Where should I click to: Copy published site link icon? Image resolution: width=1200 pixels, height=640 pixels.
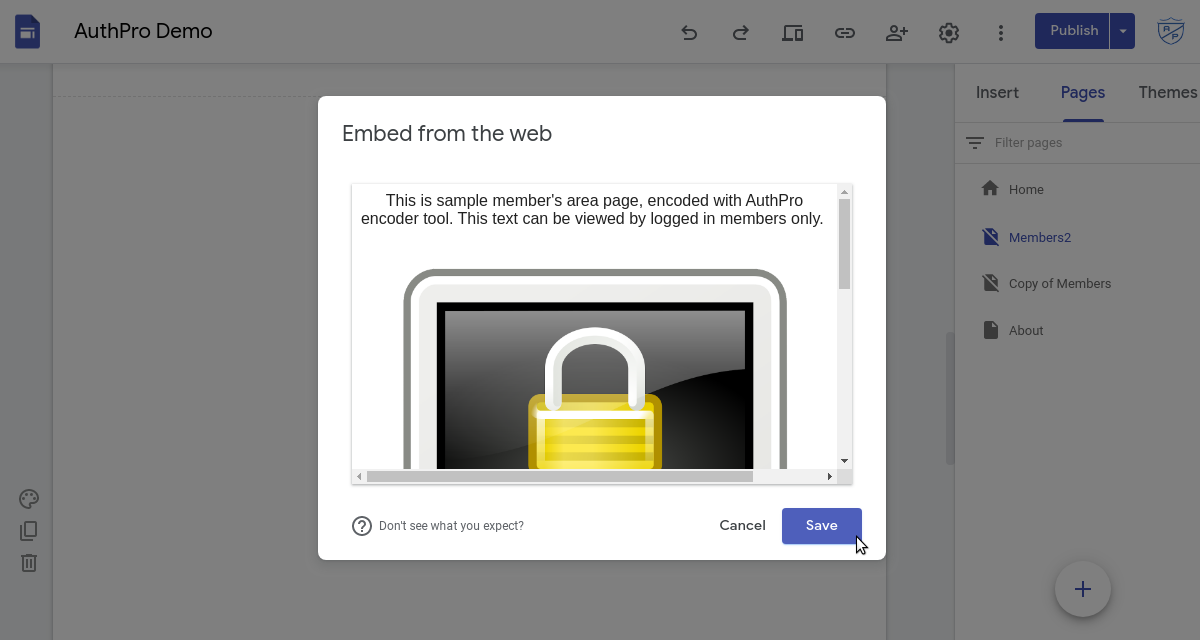click(845, 32)
